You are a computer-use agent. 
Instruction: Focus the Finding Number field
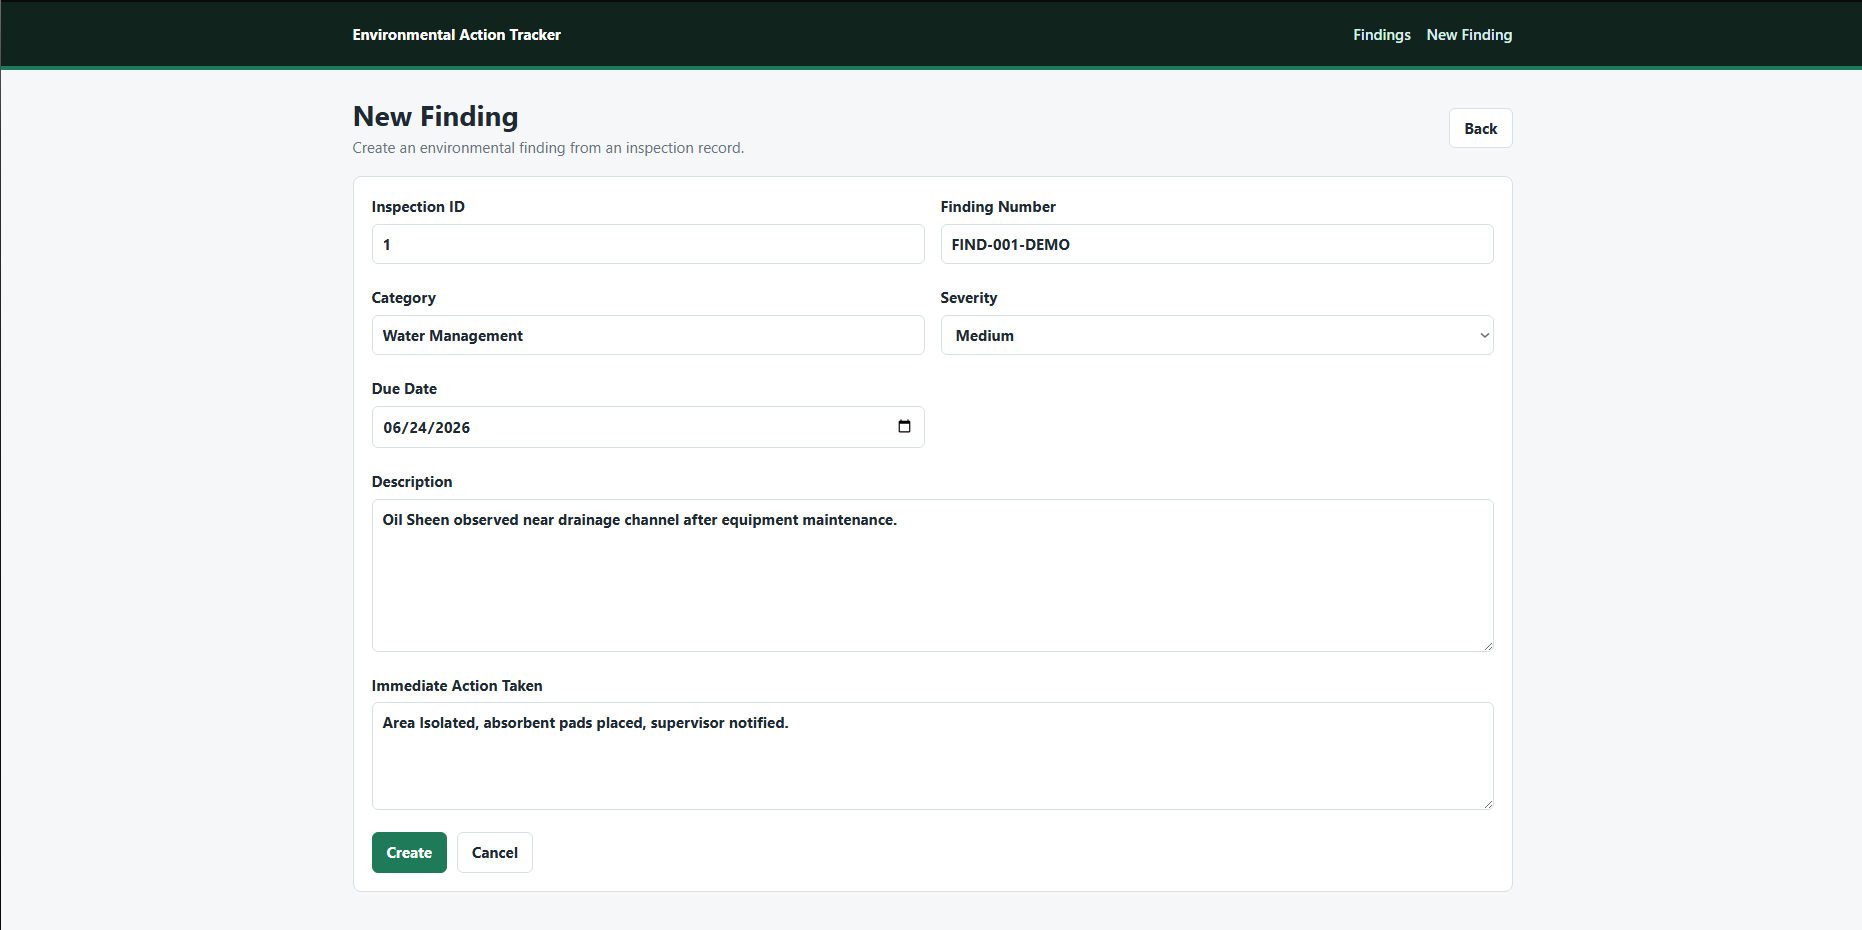click(1216, 244)
